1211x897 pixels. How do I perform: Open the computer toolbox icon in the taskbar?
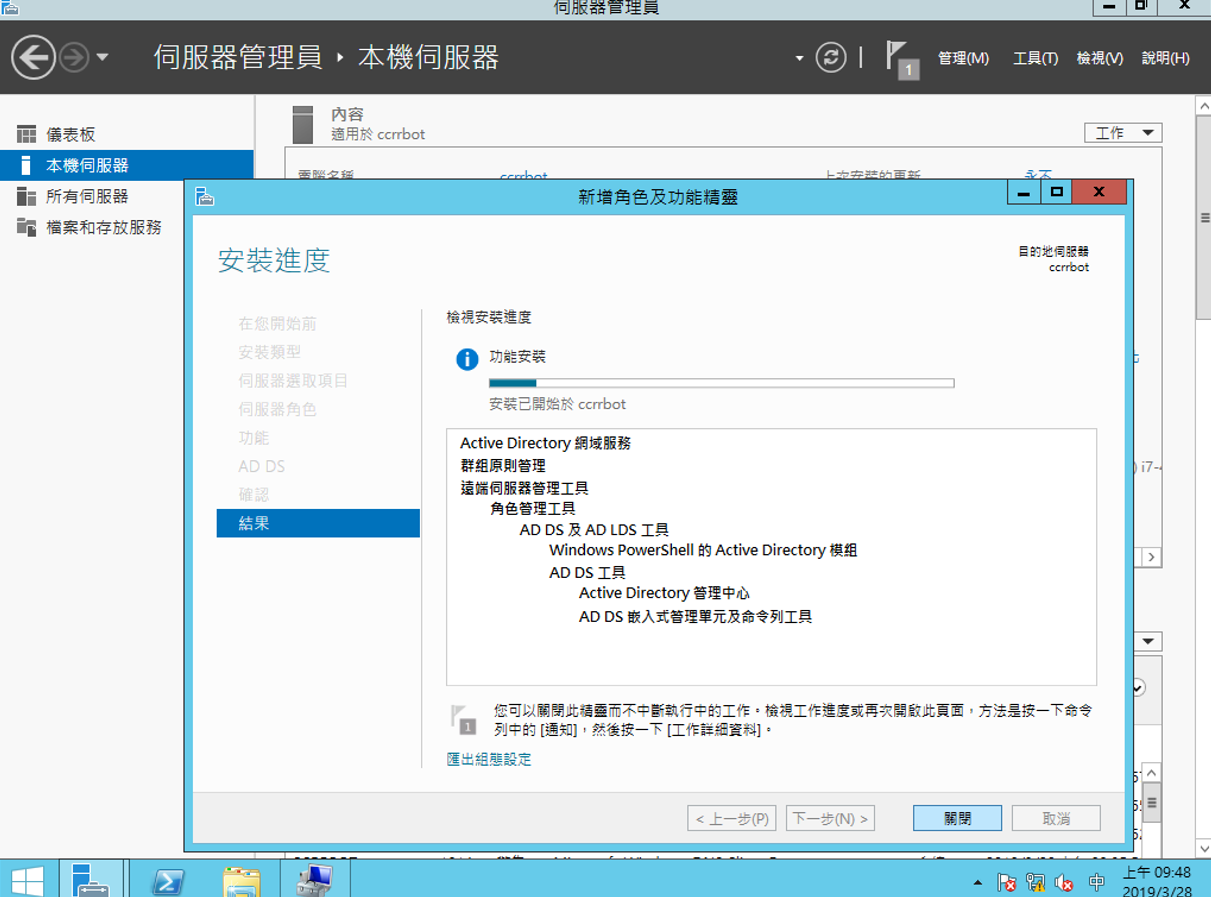314,881
